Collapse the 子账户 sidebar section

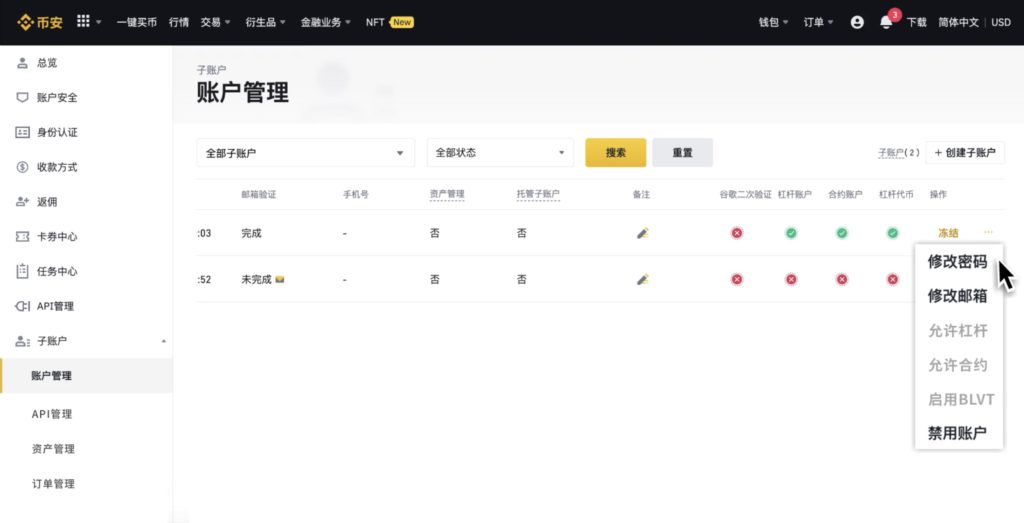point(164,341)
